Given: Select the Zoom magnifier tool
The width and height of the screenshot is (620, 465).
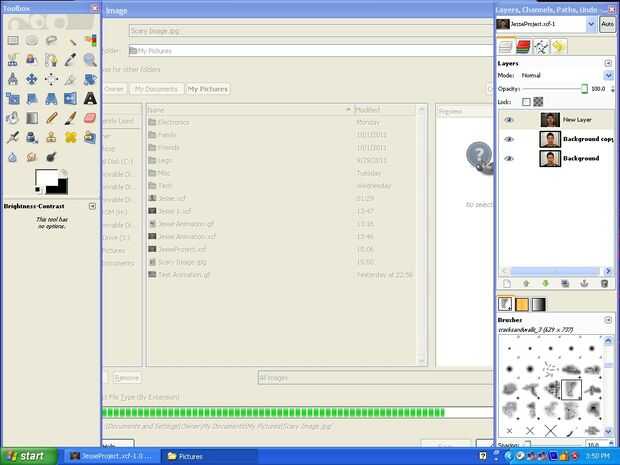Looking at the screenshot, I should [x=90, y=60].
